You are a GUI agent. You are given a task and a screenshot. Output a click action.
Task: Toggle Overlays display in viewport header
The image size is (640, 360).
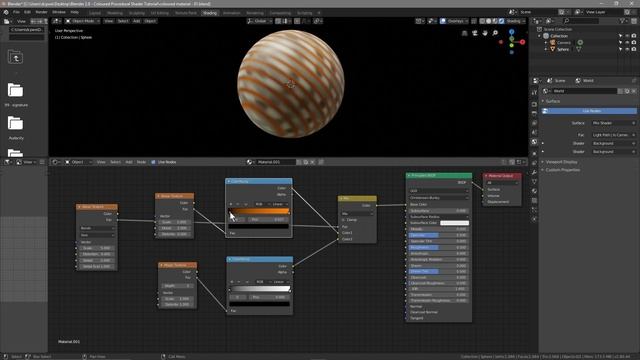pyautogui.click(x=443, y=21)
